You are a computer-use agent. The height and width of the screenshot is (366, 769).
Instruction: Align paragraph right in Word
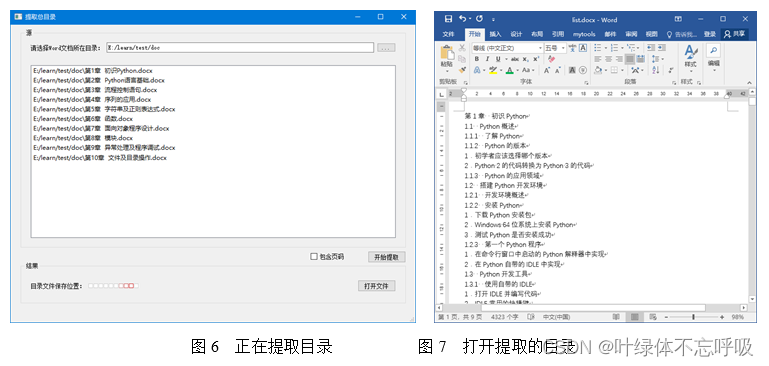(x=619, y=59)
